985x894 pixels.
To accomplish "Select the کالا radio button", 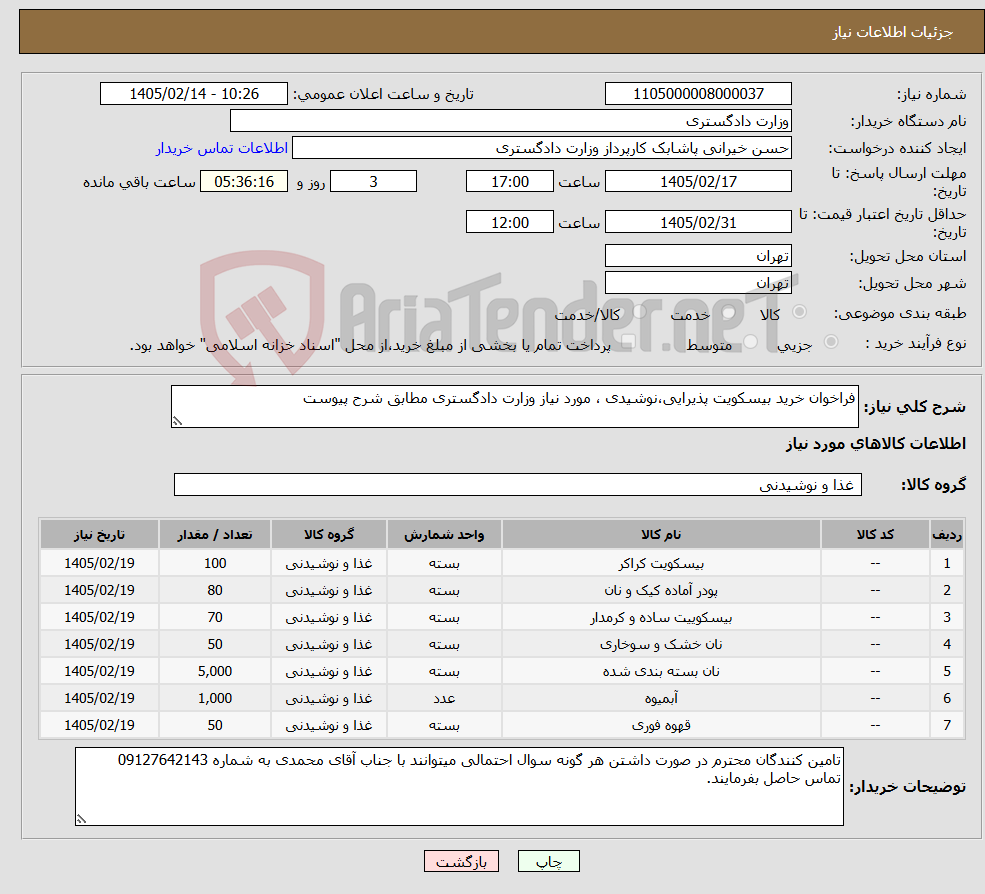I will pyautogui.click(x=800, y=312).
